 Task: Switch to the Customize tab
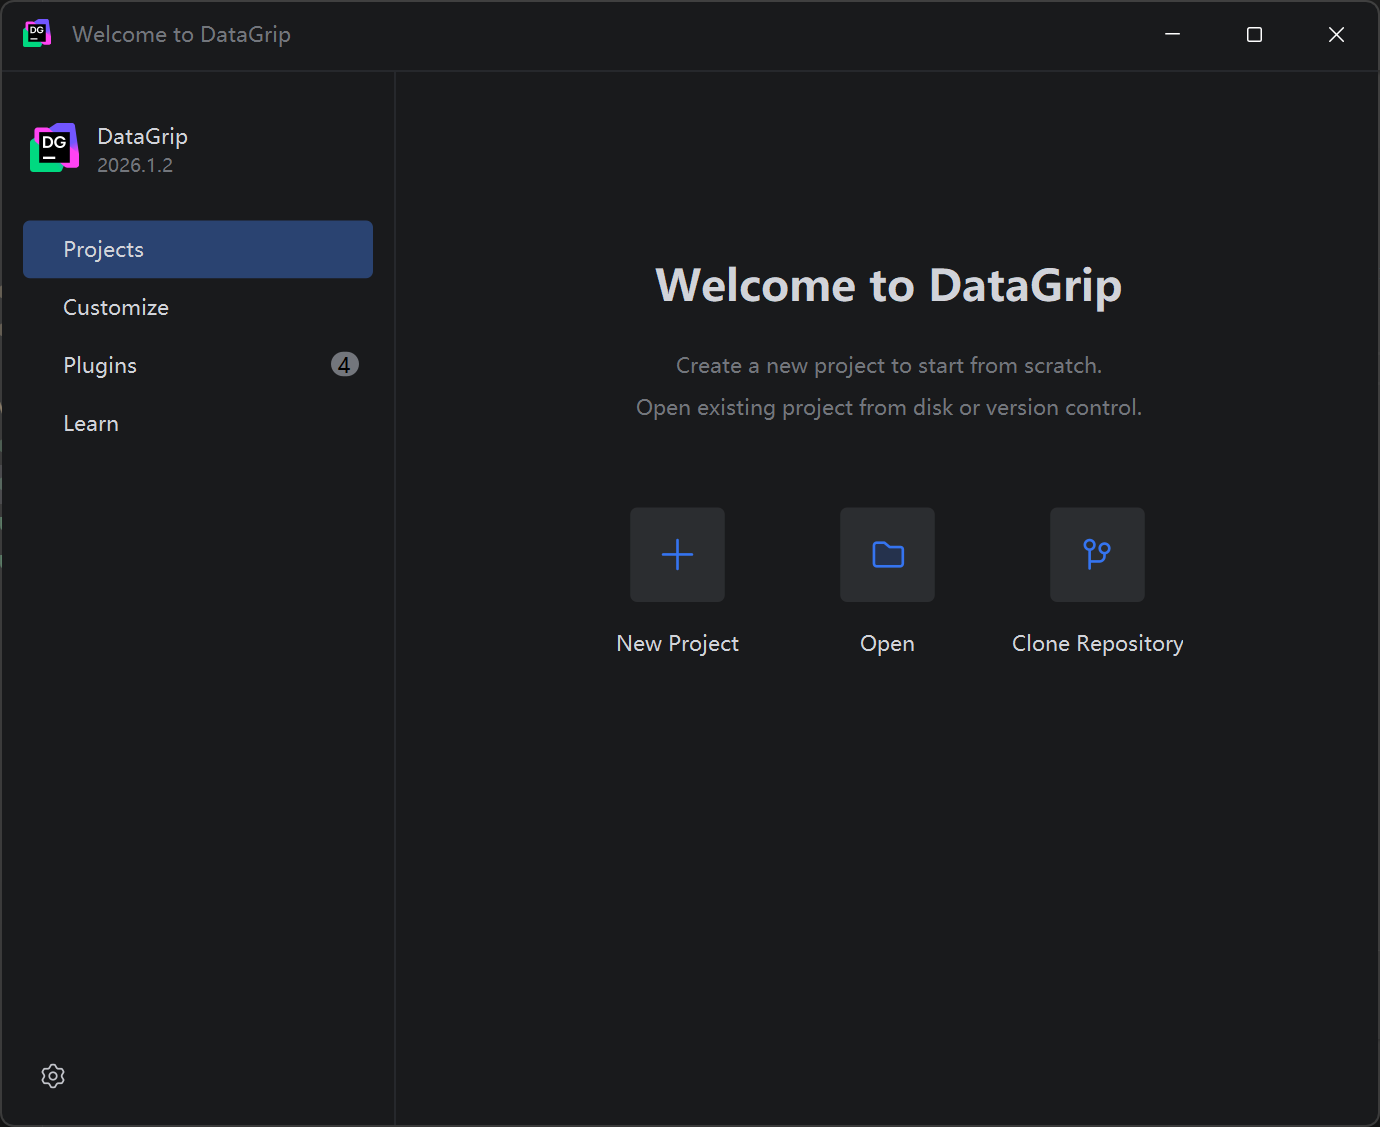pyautogui.click(x=198, y=307)
